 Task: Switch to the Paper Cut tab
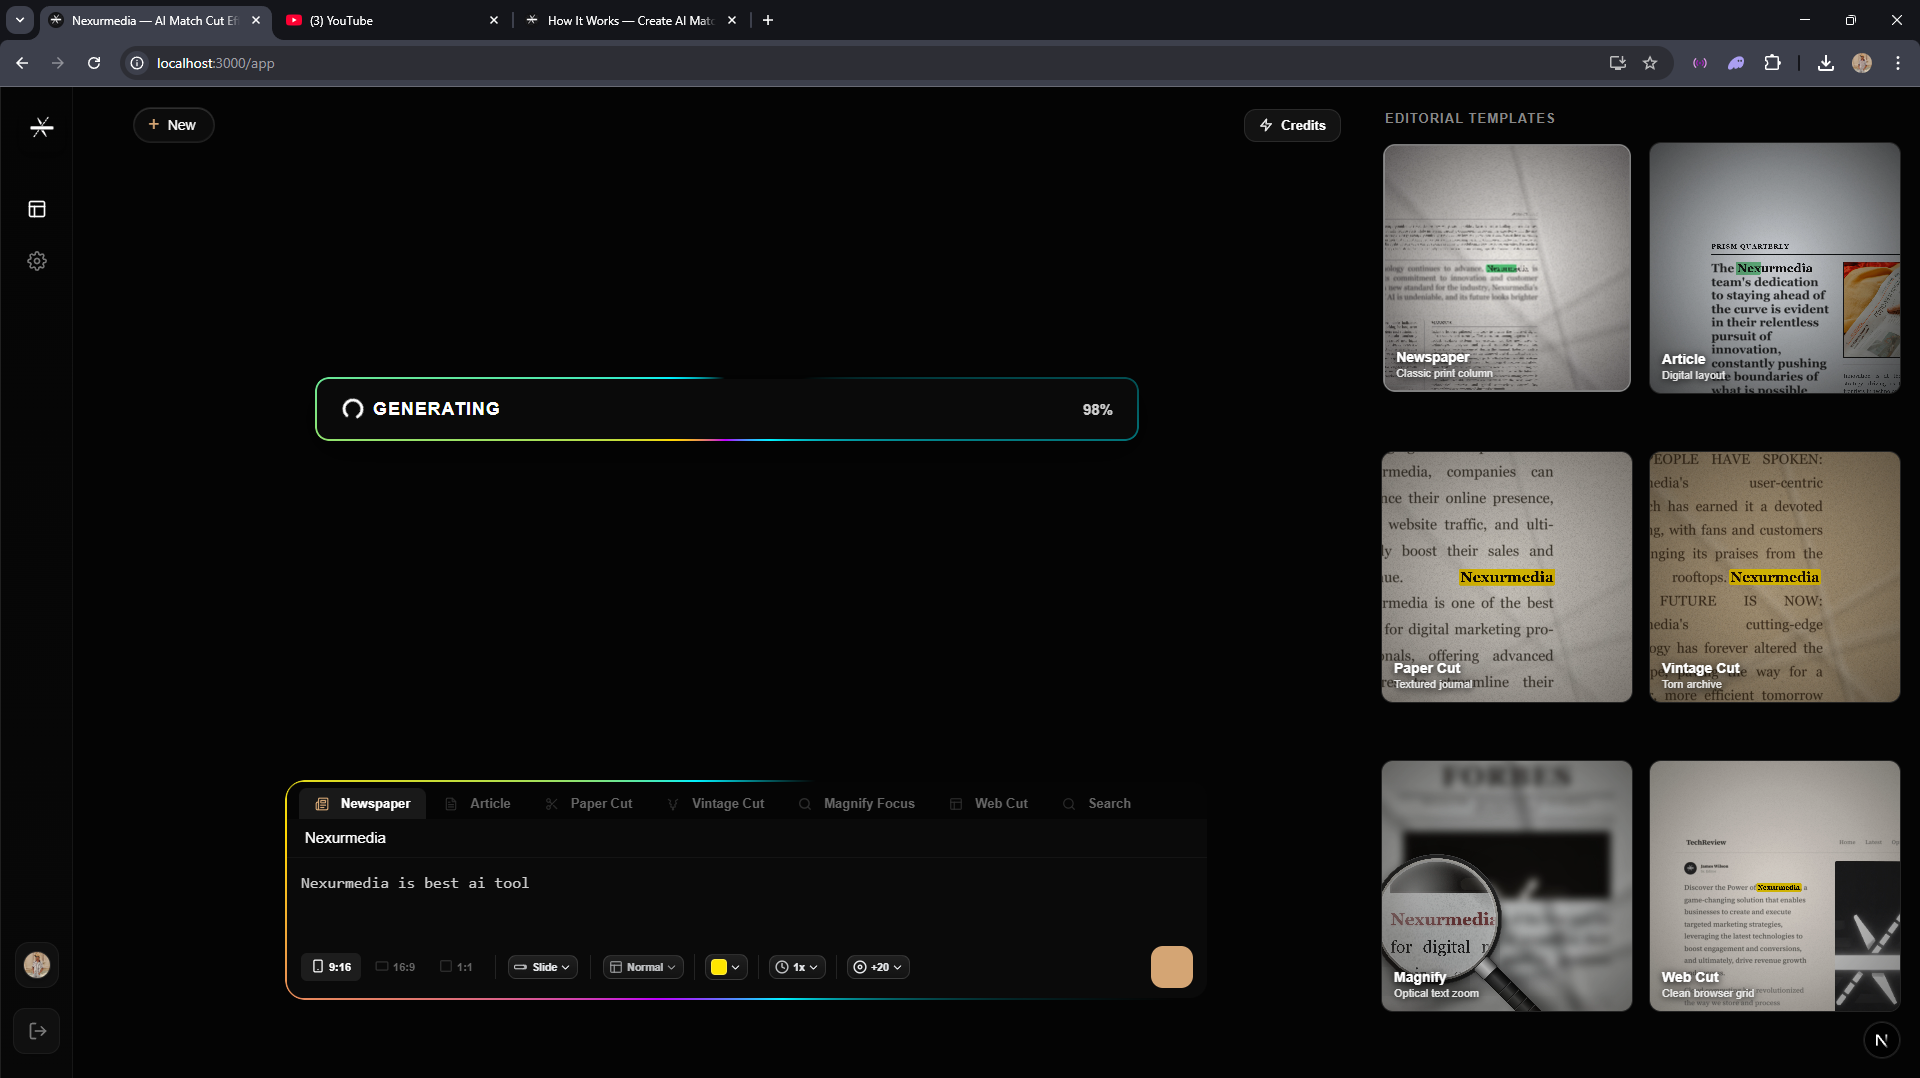[590, 804]
